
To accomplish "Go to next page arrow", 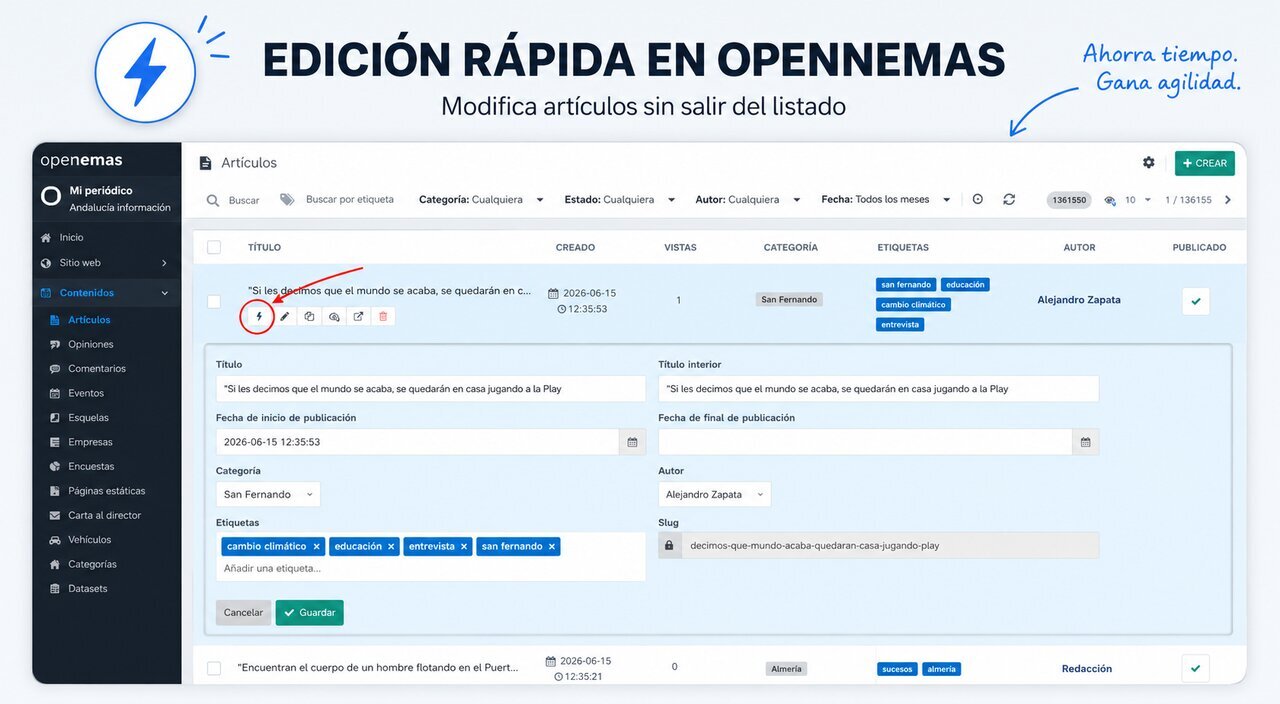I will point(1228,200).
